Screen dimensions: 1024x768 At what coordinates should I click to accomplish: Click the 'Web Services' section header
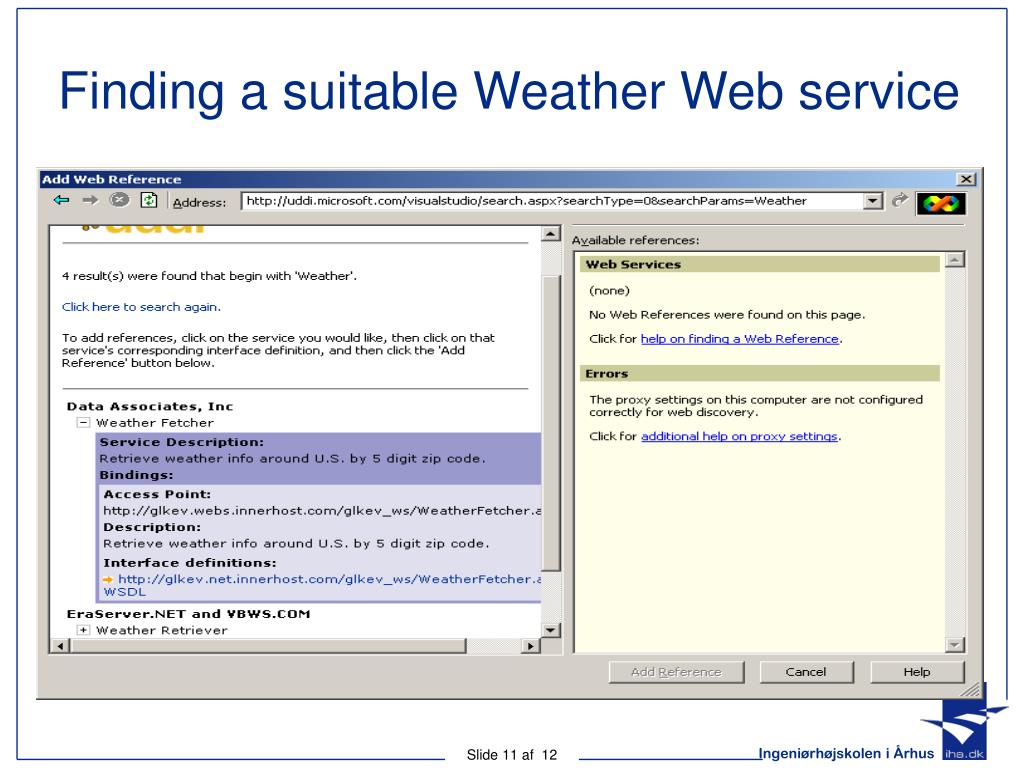(x=760, y=264)
